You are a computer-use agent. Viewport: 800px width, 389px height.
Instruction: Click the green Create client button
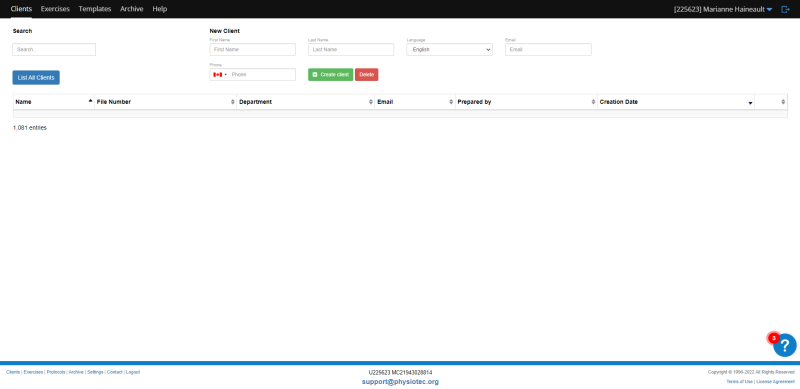(331, 75)
